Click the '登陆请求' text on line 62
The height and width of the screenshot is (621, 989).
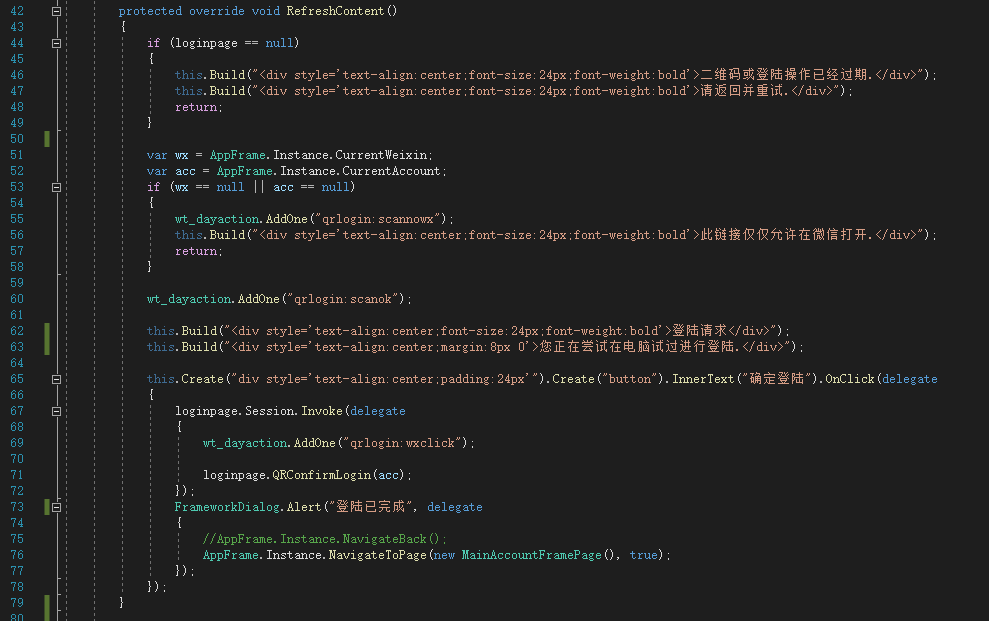coord(699,330)
